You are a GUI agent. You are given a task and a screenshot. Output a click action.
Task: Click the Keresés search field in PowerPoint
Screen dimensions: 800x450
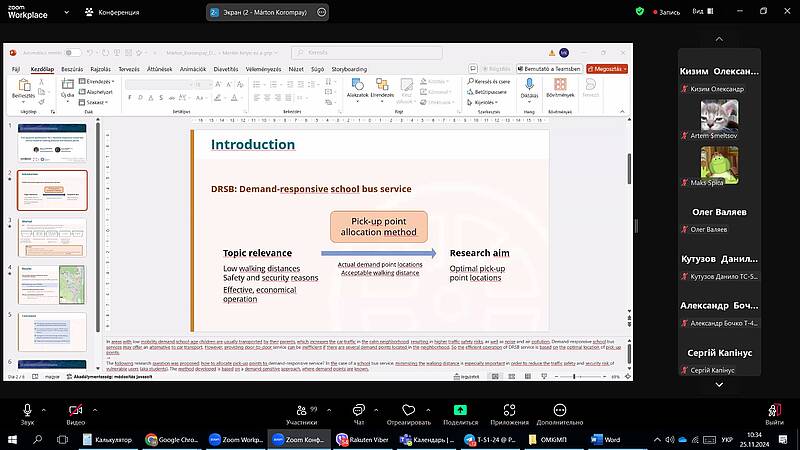[367, 53]
